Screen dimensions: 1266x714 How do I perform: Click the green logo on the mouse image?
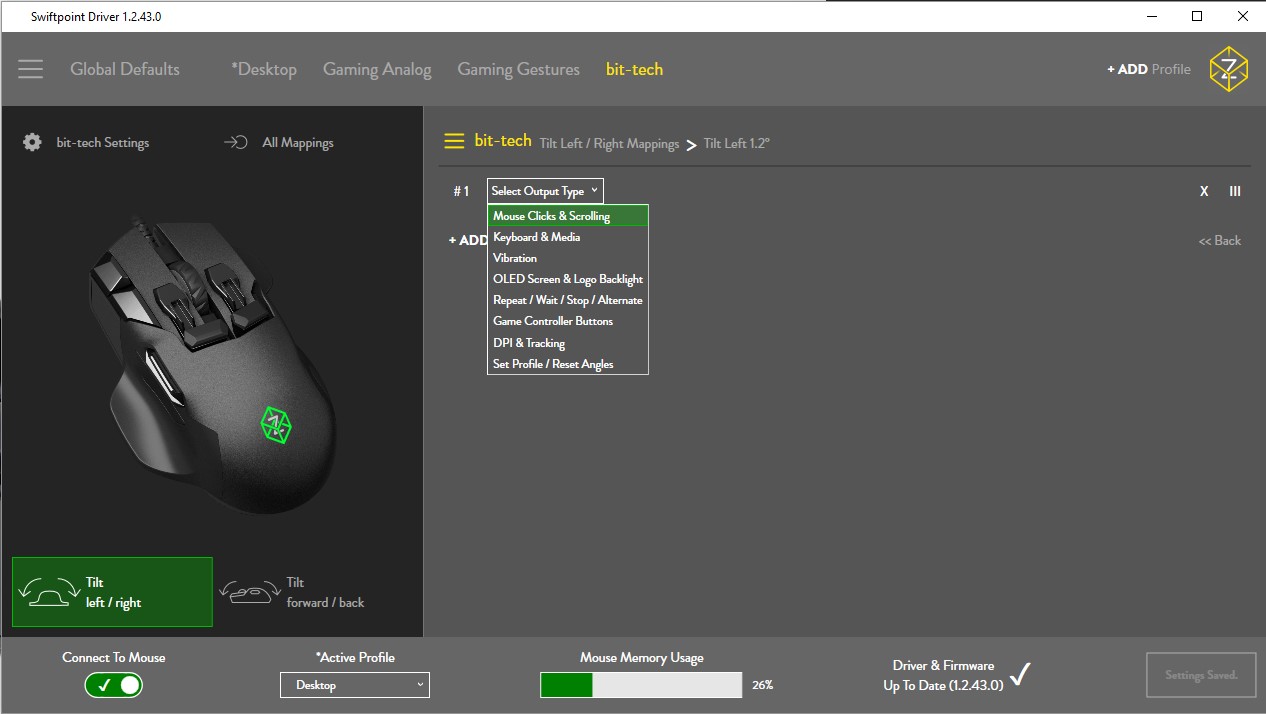click(x=275, y=424)
